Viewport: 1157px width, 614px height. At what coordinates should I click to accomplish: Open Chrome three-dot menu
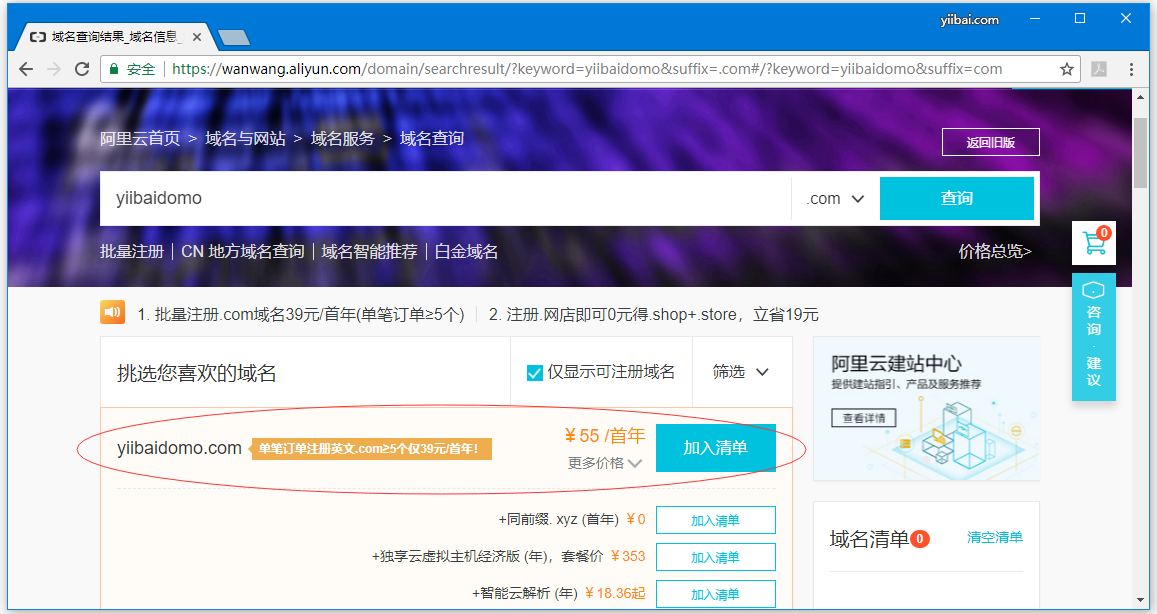point(1131,69)
